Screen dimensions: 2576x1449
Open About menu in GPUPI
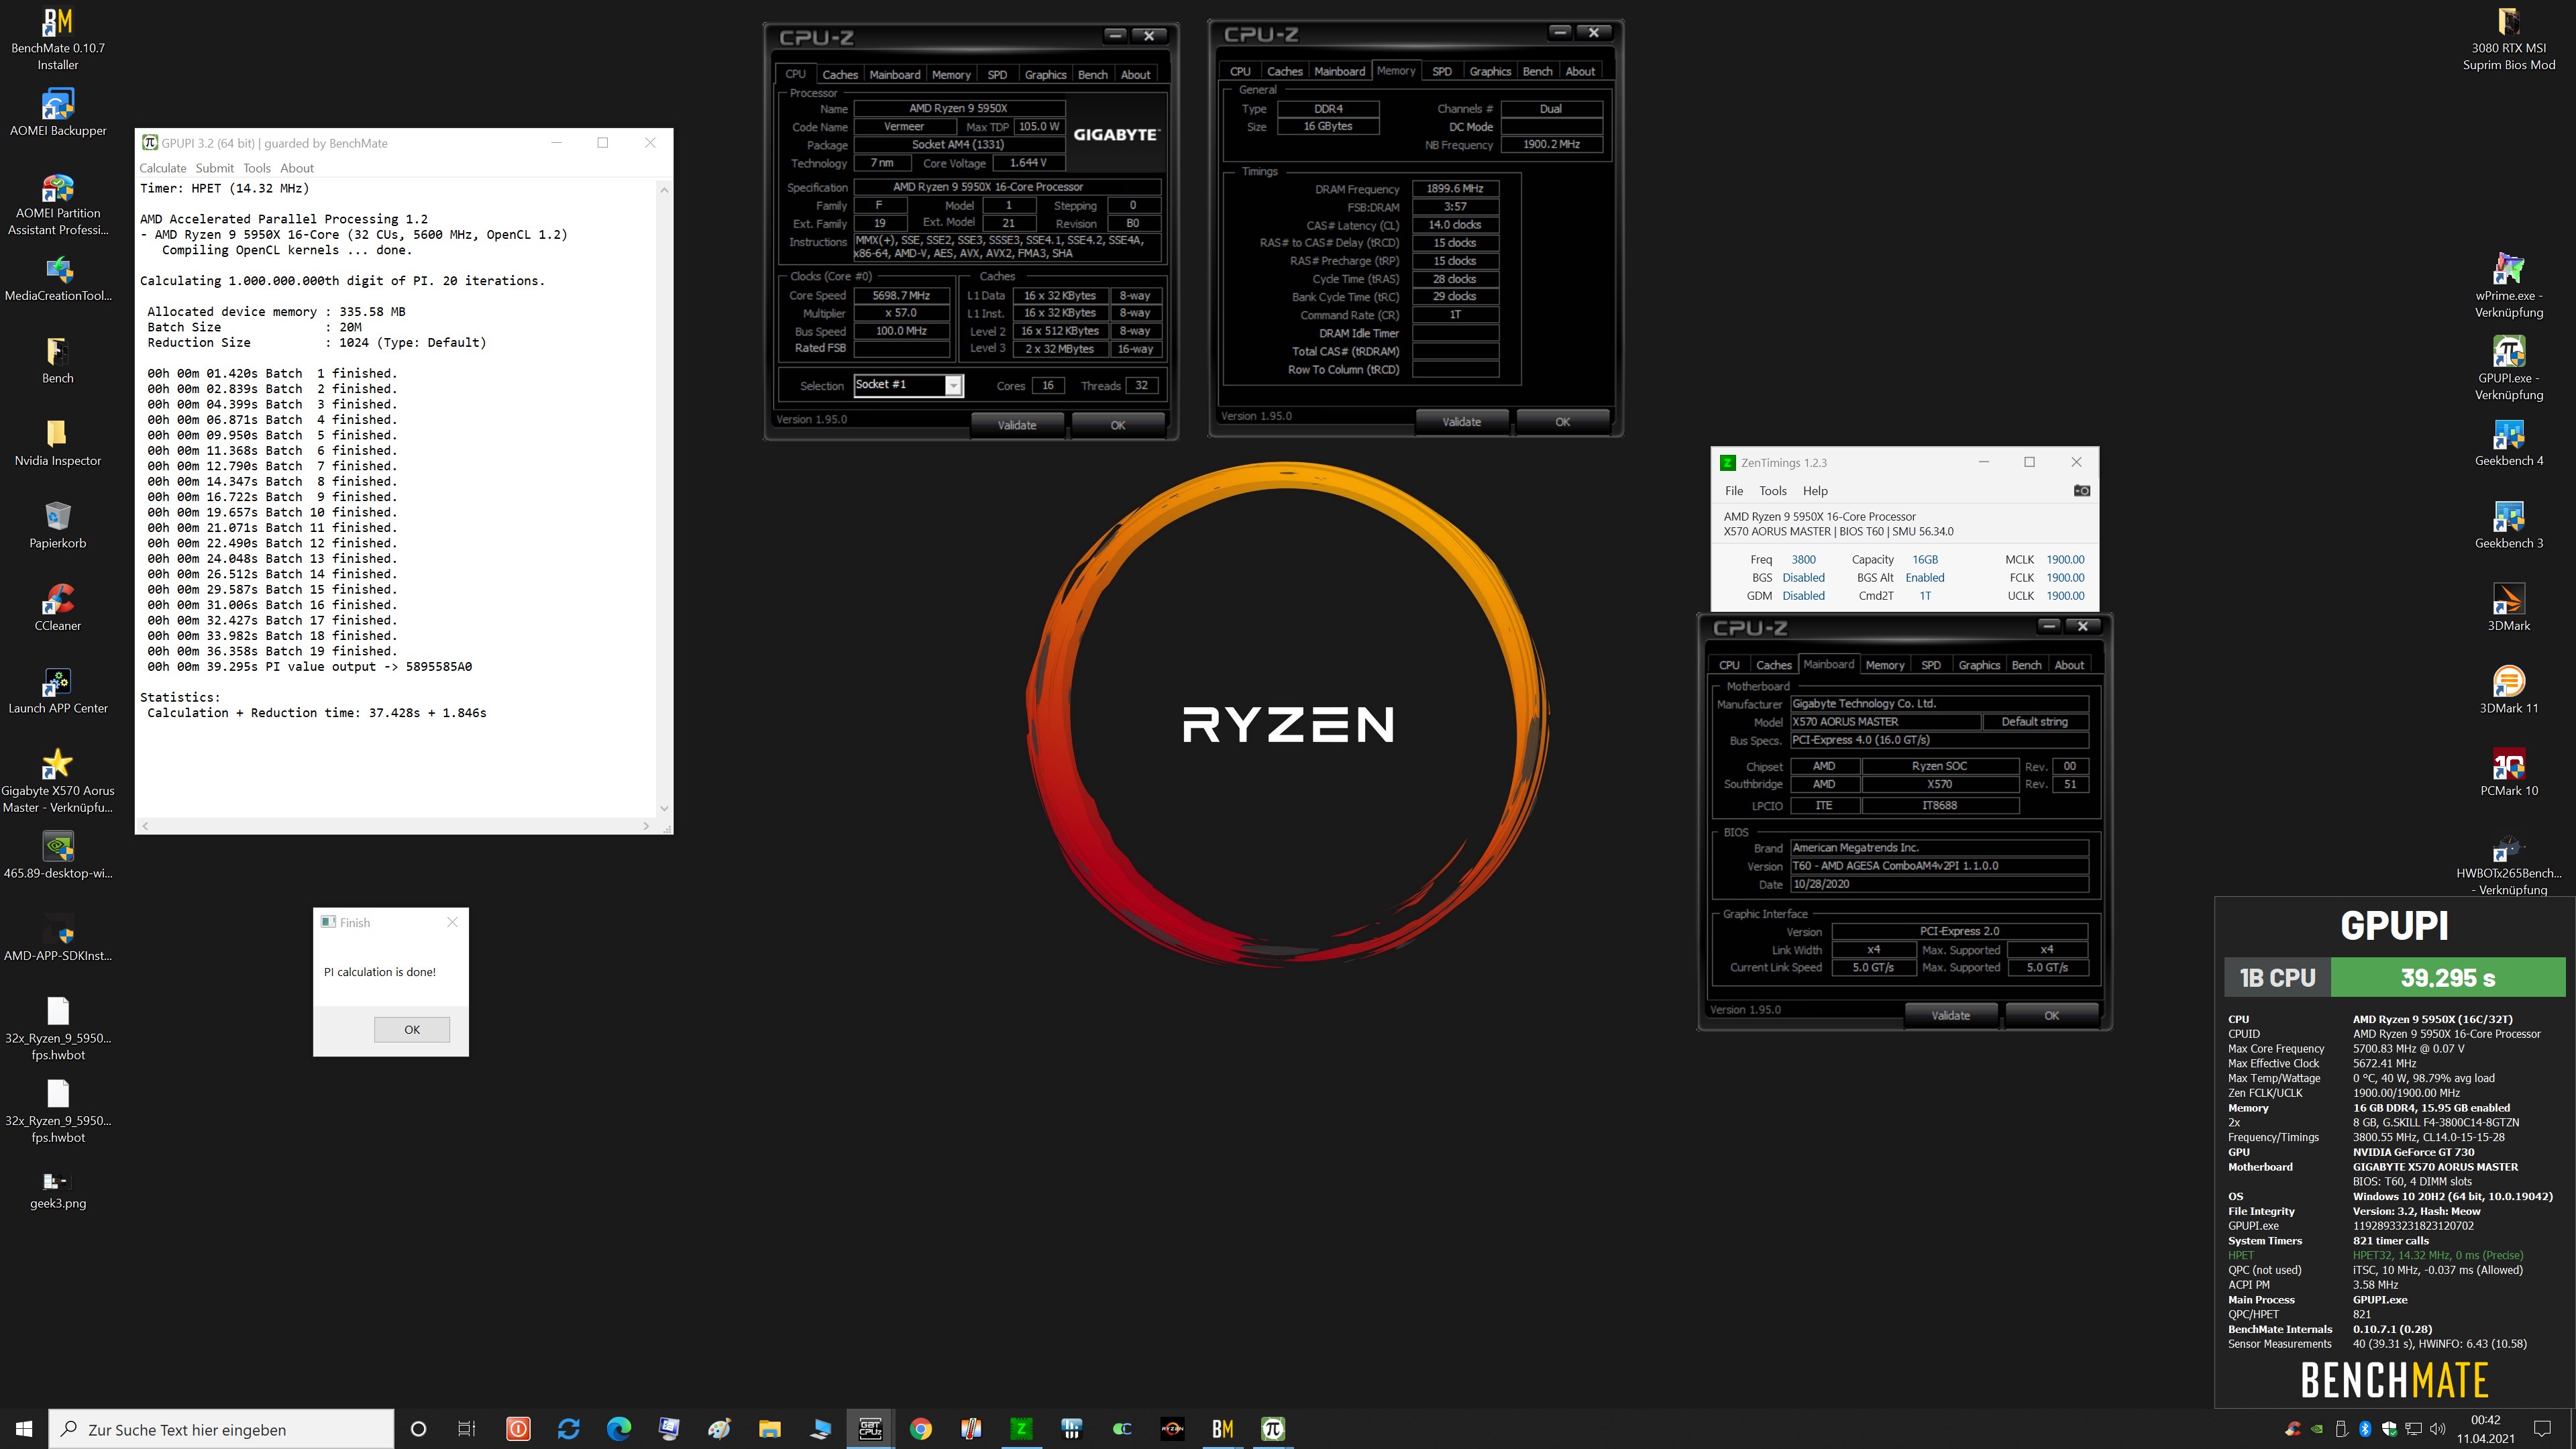[297, 168]
